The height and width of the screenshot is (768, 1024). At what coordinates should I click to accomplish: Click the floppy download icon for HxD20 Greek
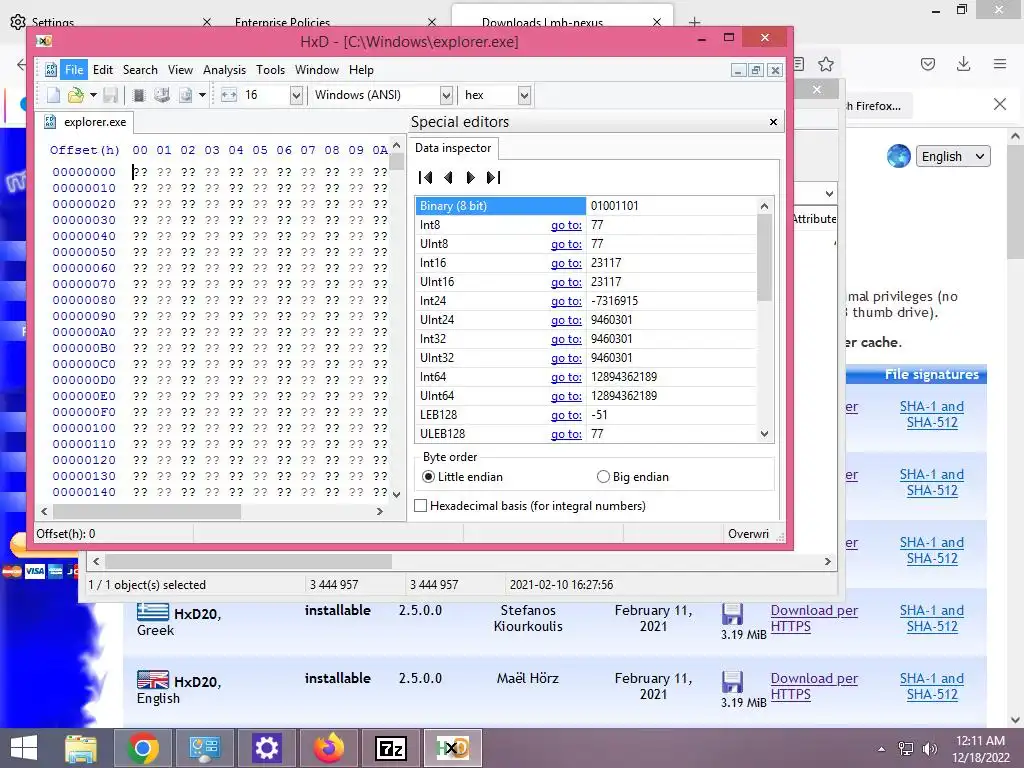[732, 614]
